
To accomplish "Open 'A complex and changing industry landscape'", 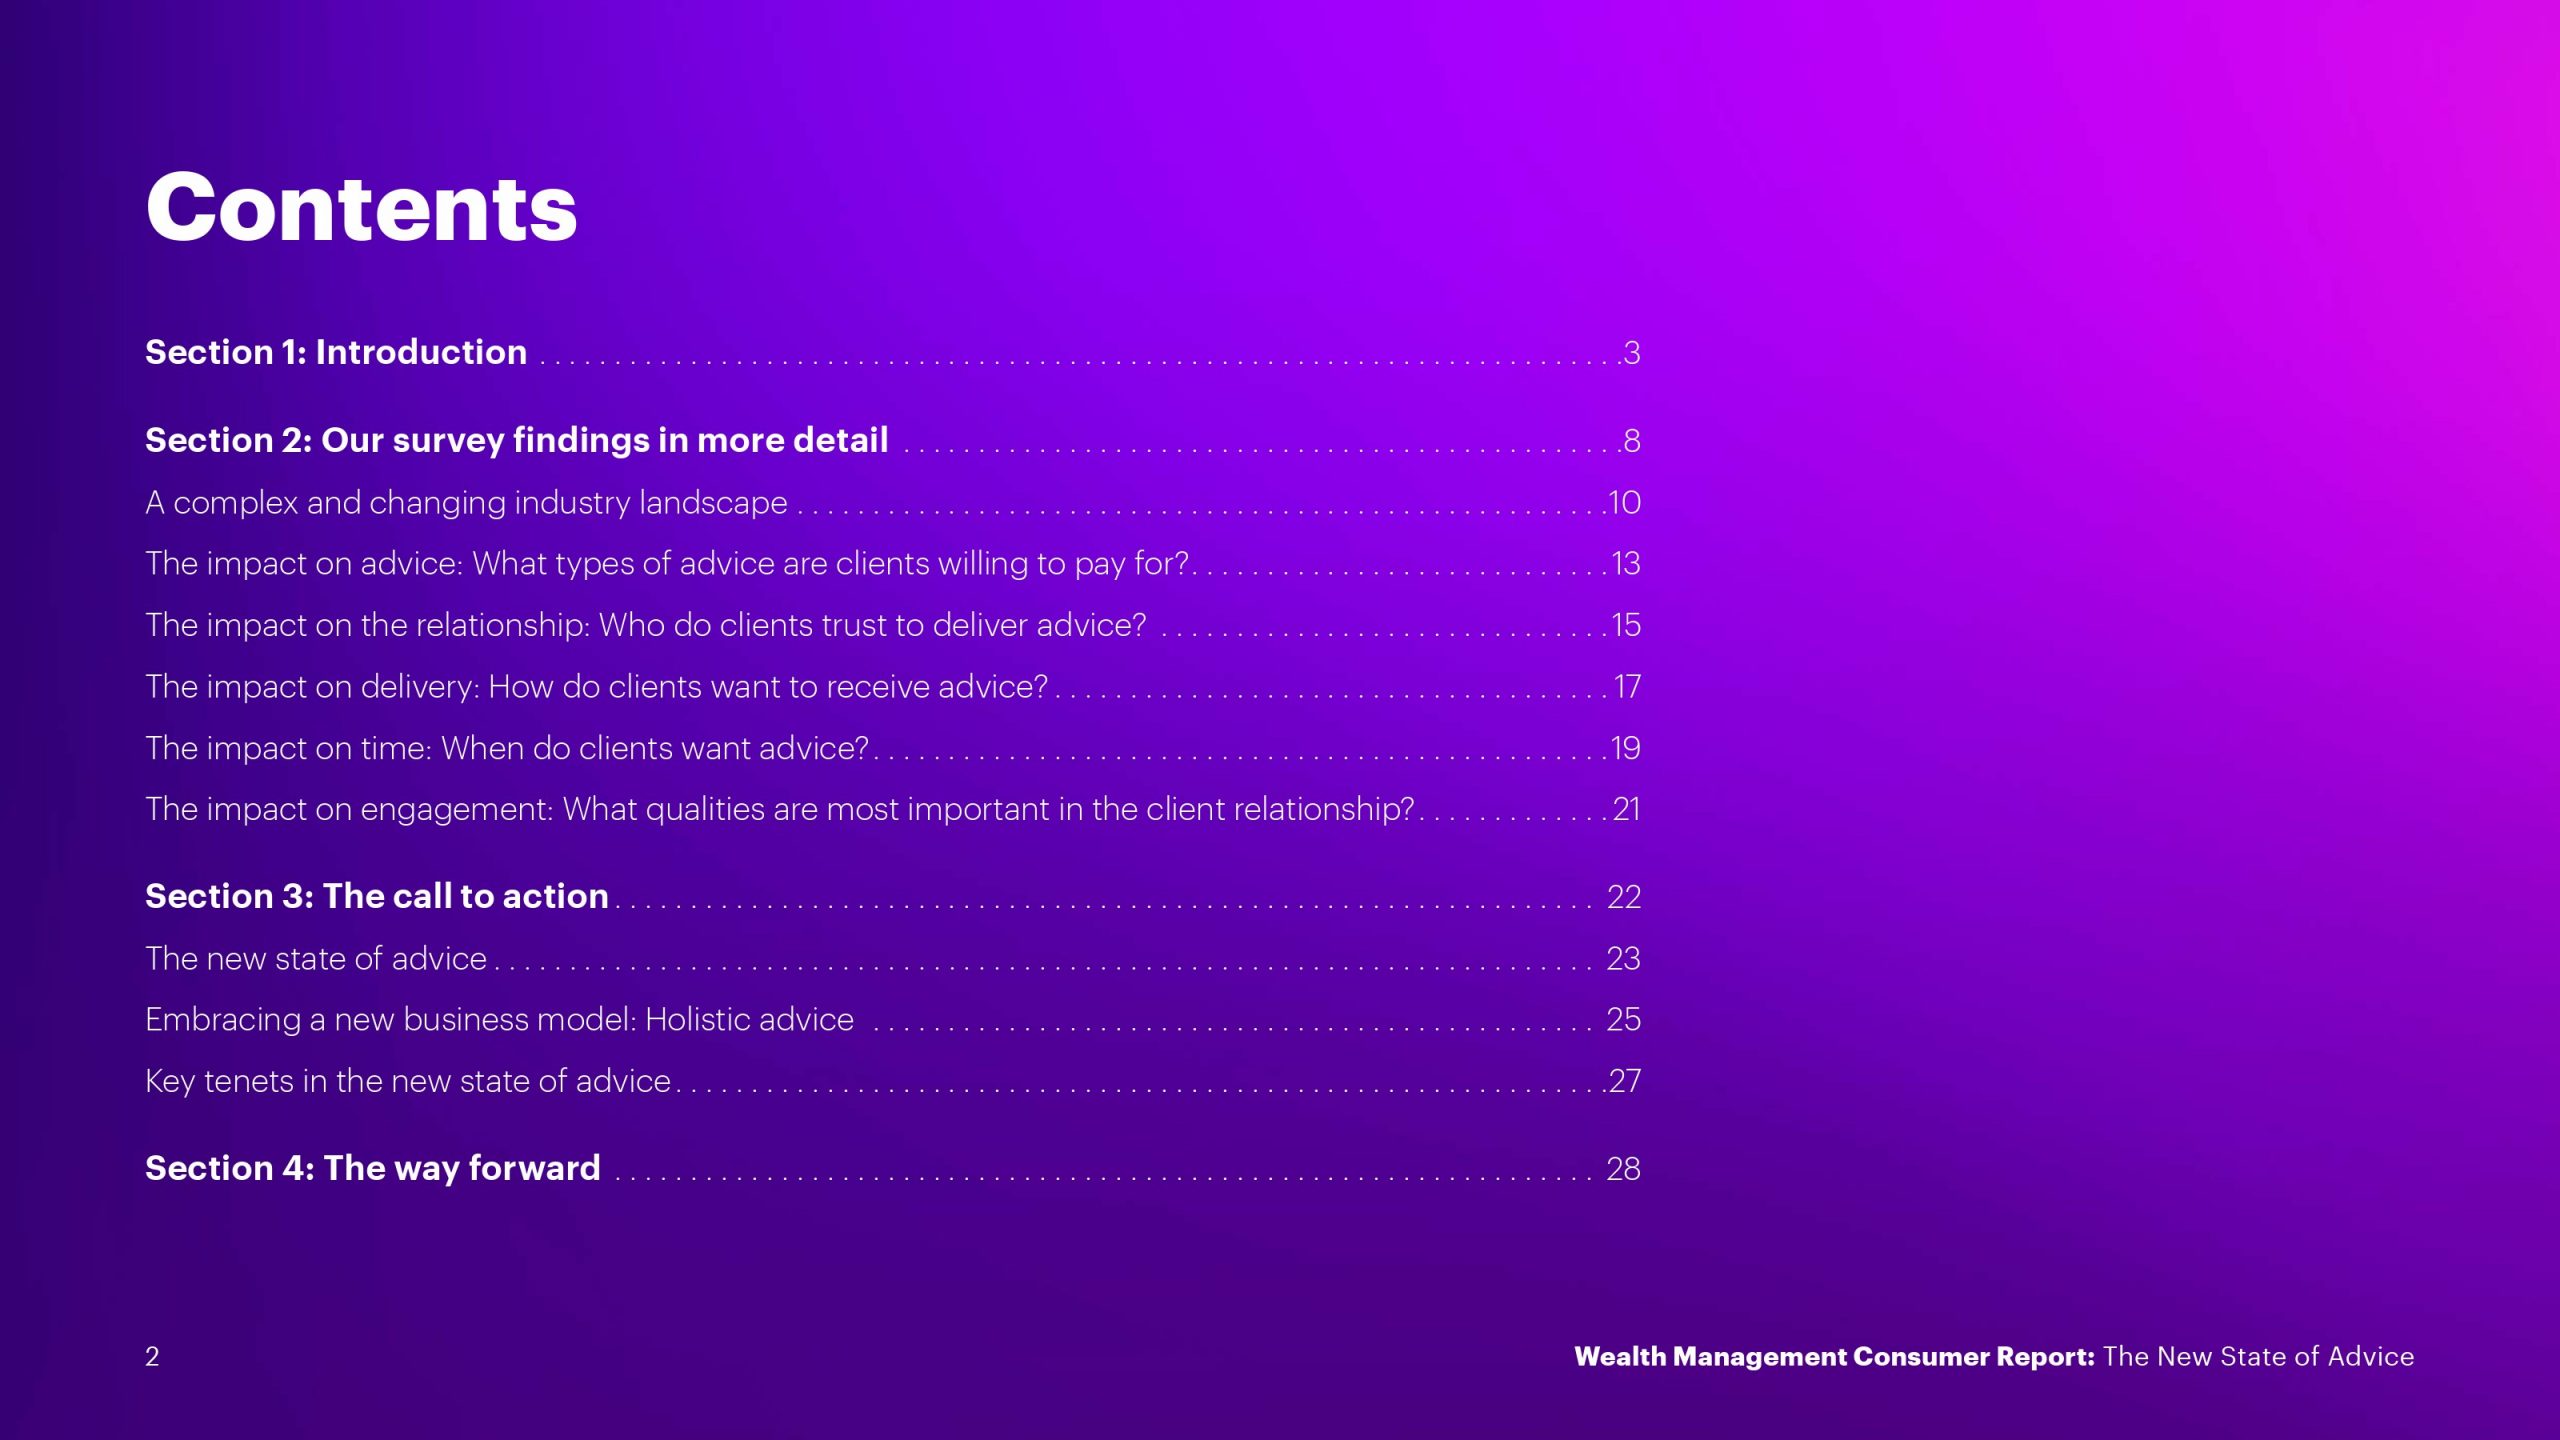I will [x=466, y=502].
